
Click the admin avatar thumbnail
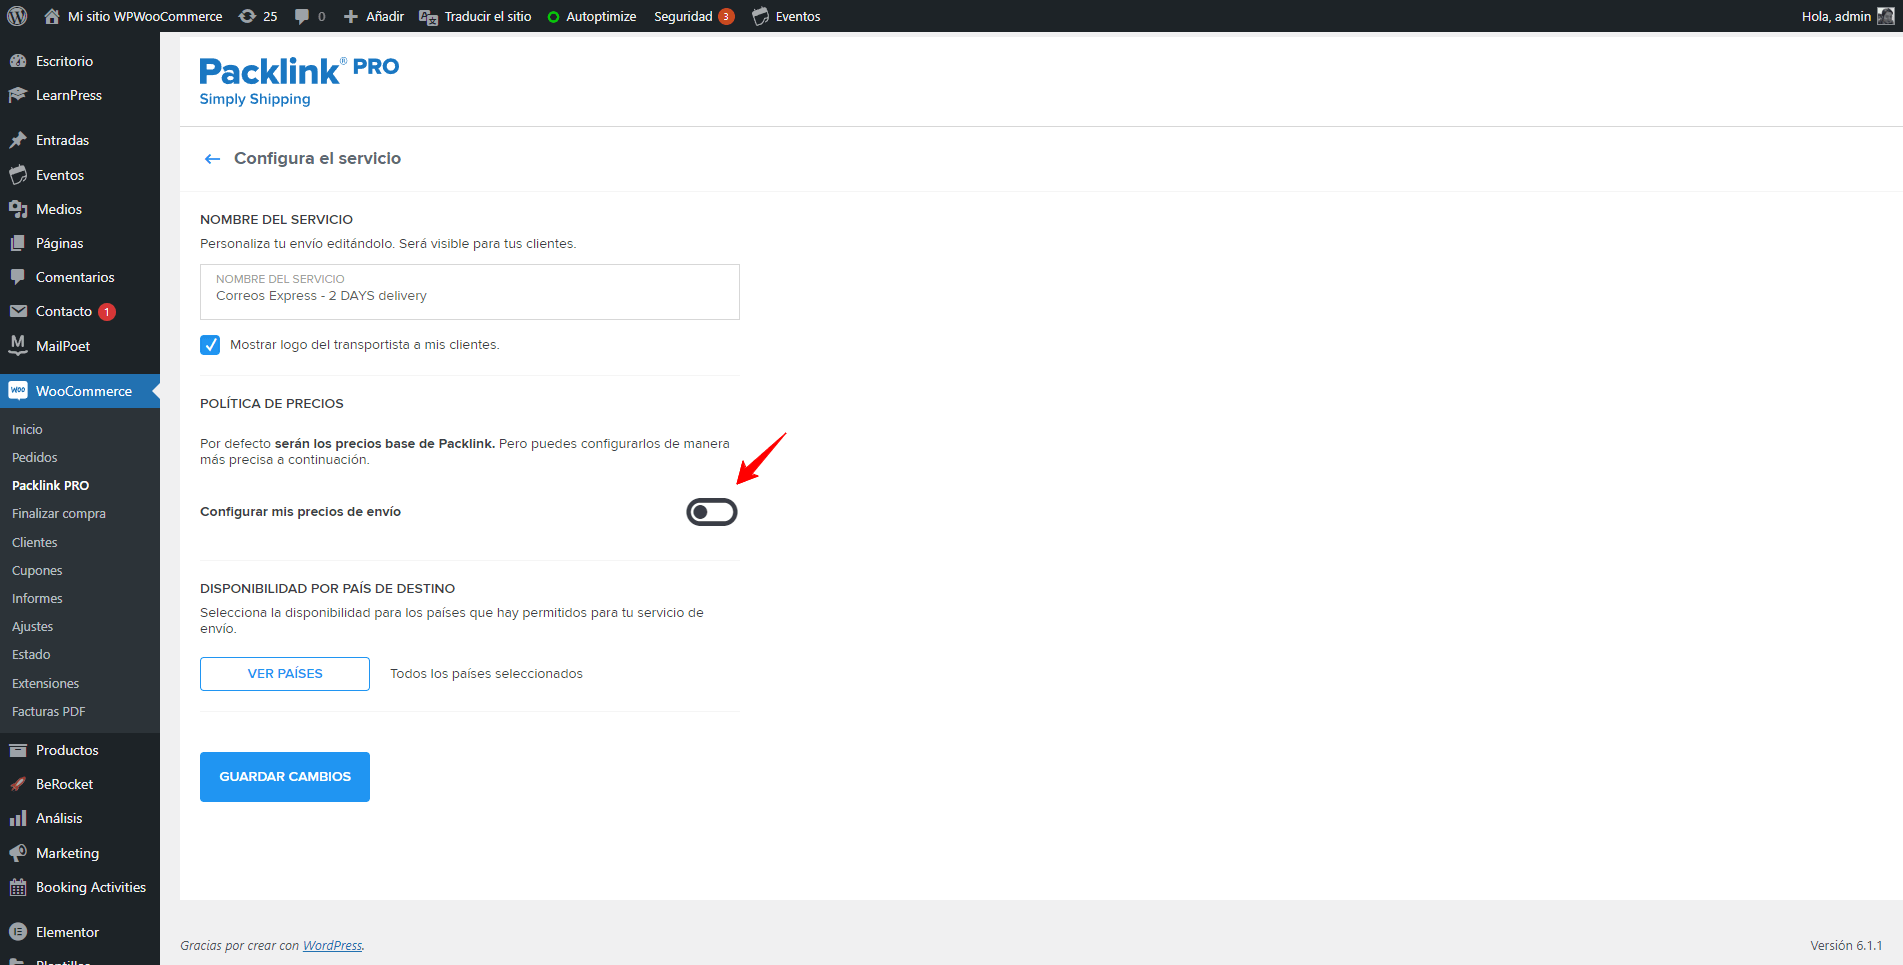coord(1885,16)
